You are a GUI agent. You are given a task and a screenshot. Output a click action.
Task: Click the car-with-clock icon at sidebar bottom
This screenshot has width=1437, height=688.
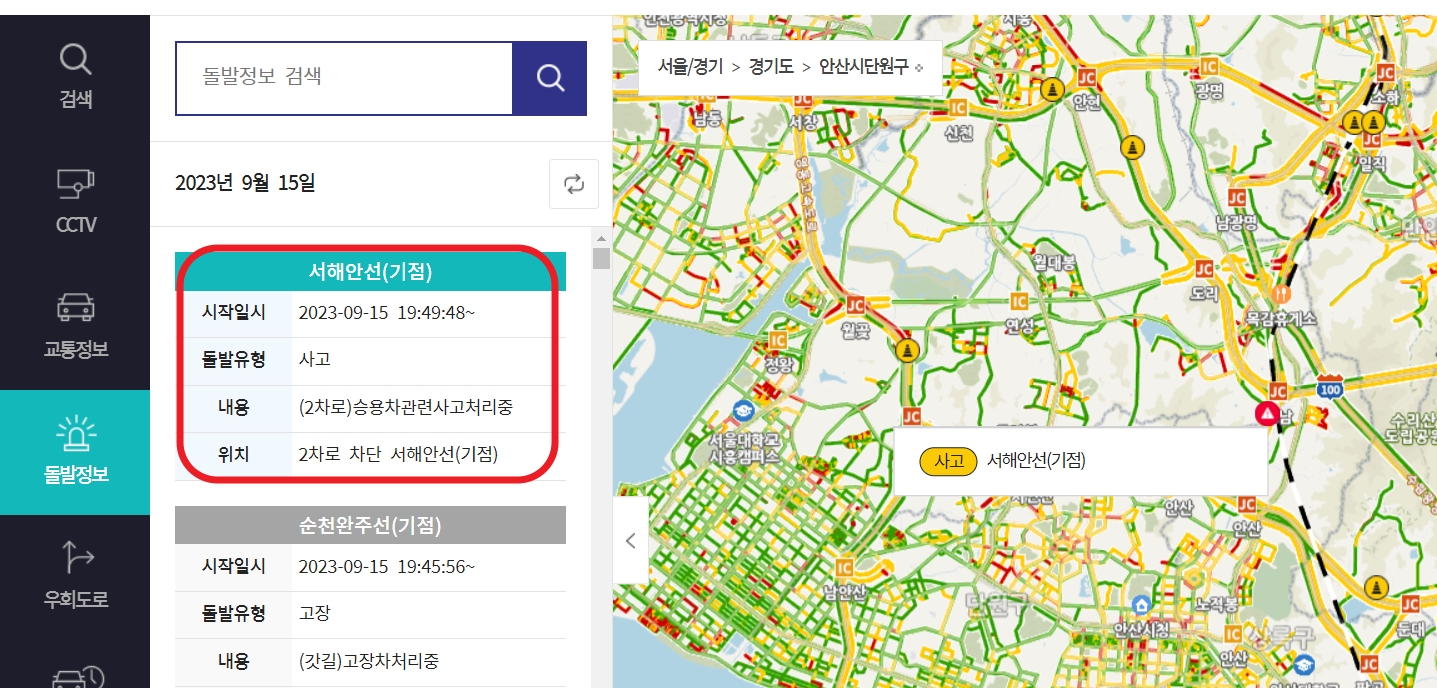pyautogui.click(x=75, y=678)
